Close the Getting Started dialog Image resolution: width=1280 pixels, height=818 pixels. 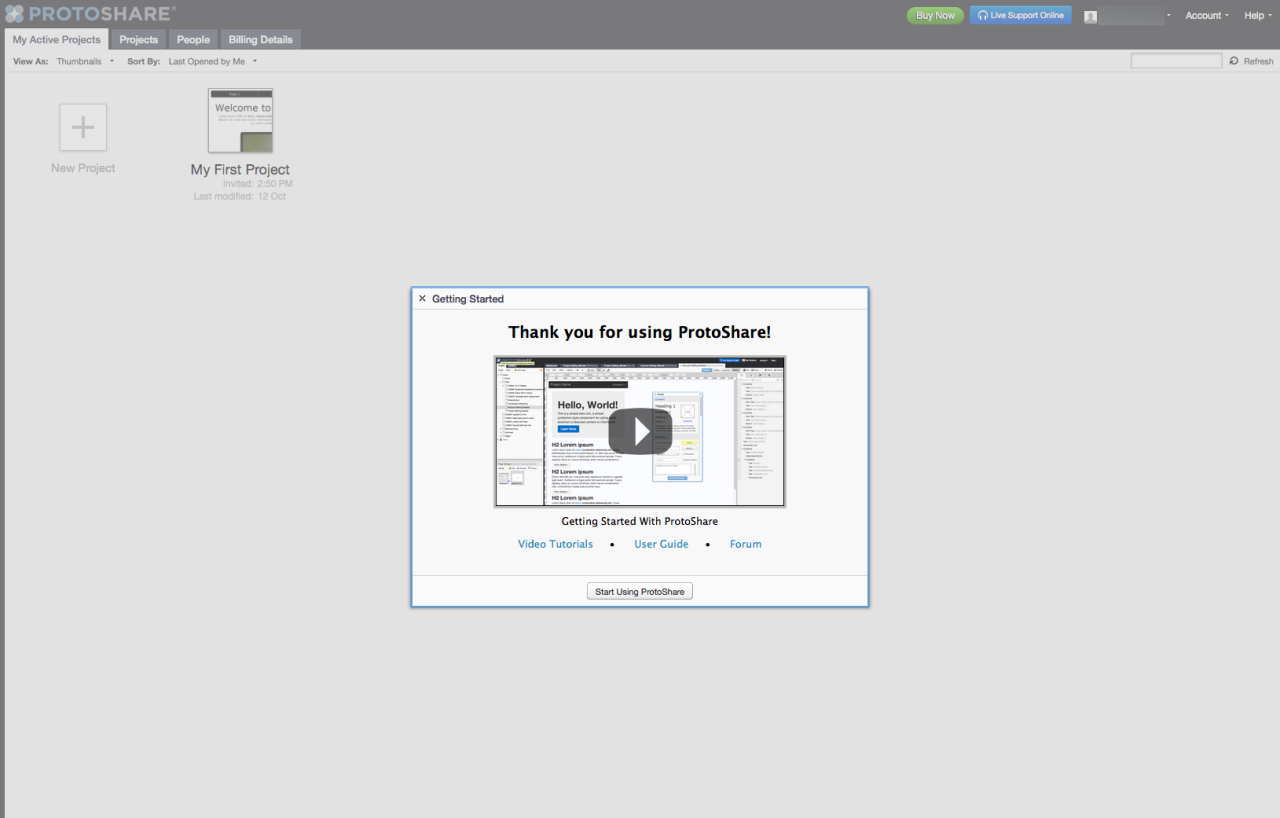(x=422, y=299)
